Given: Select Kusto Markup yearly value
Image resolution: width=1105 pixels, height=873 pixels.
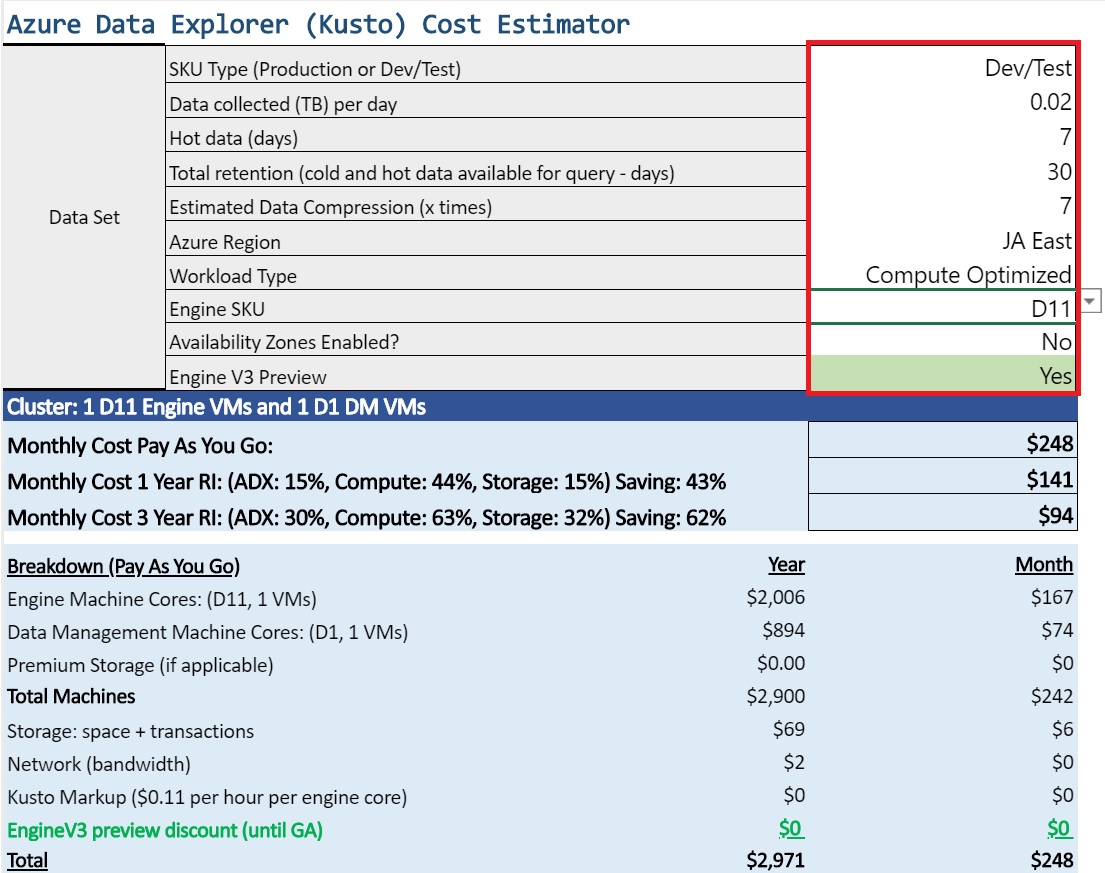Looking at the screenshot, I should [794, 795].
